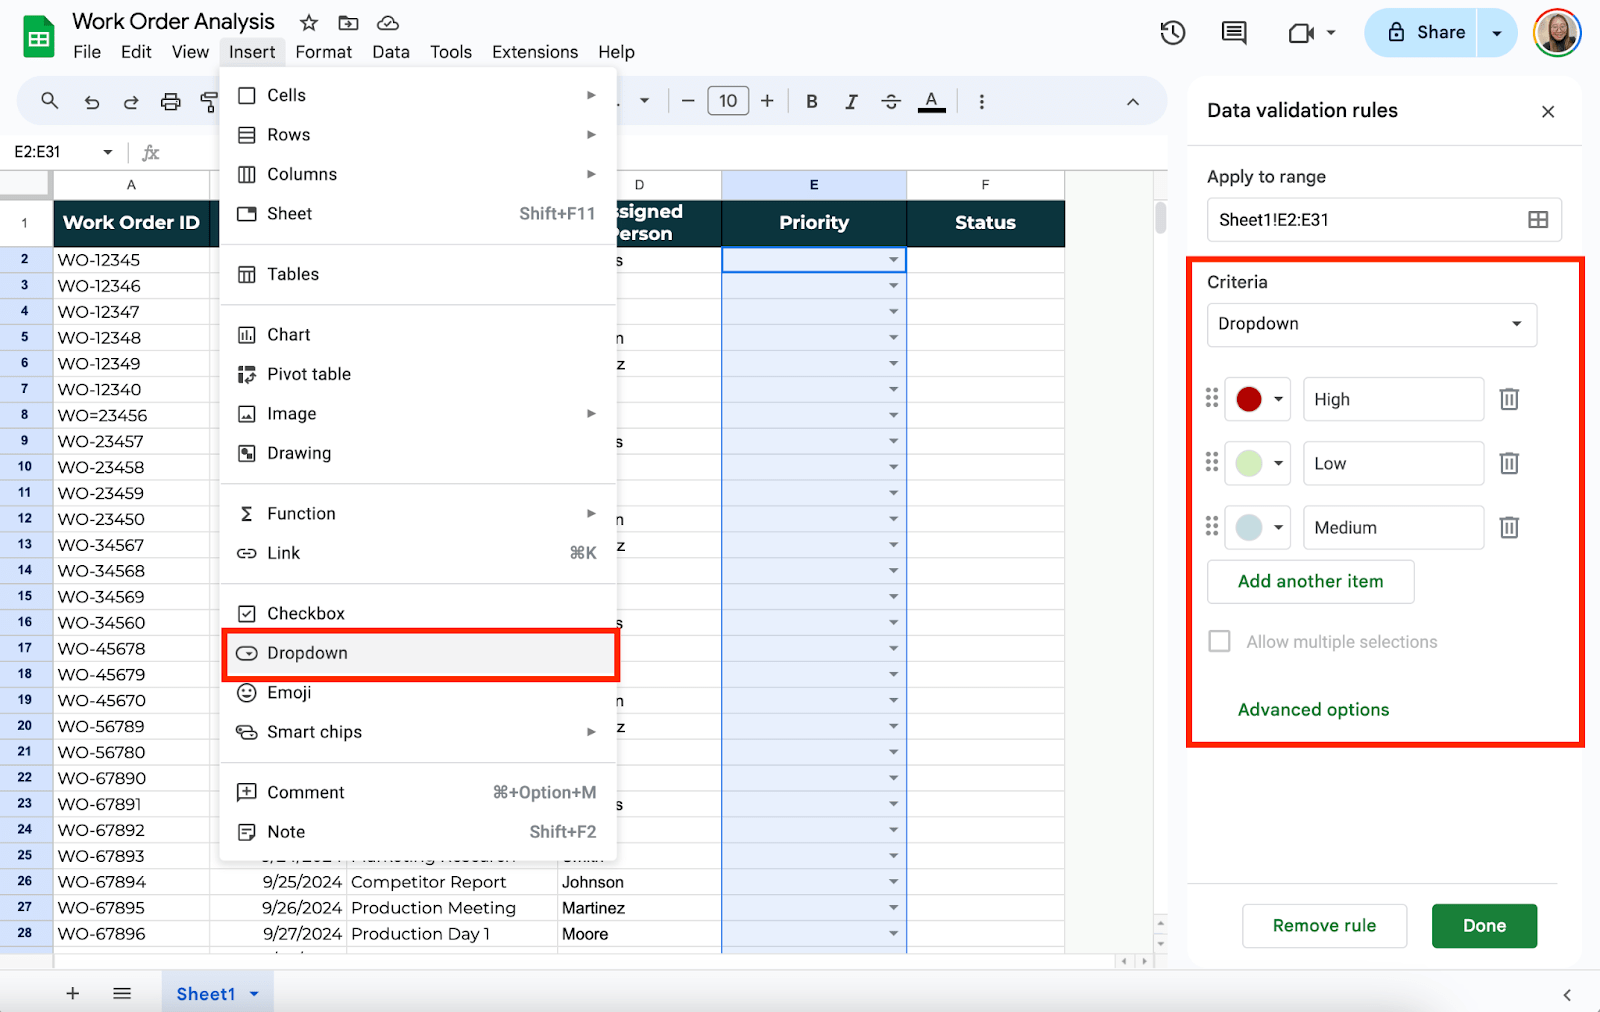Toggle strikethrough formatting
1600x1012 pixels.
890,101
